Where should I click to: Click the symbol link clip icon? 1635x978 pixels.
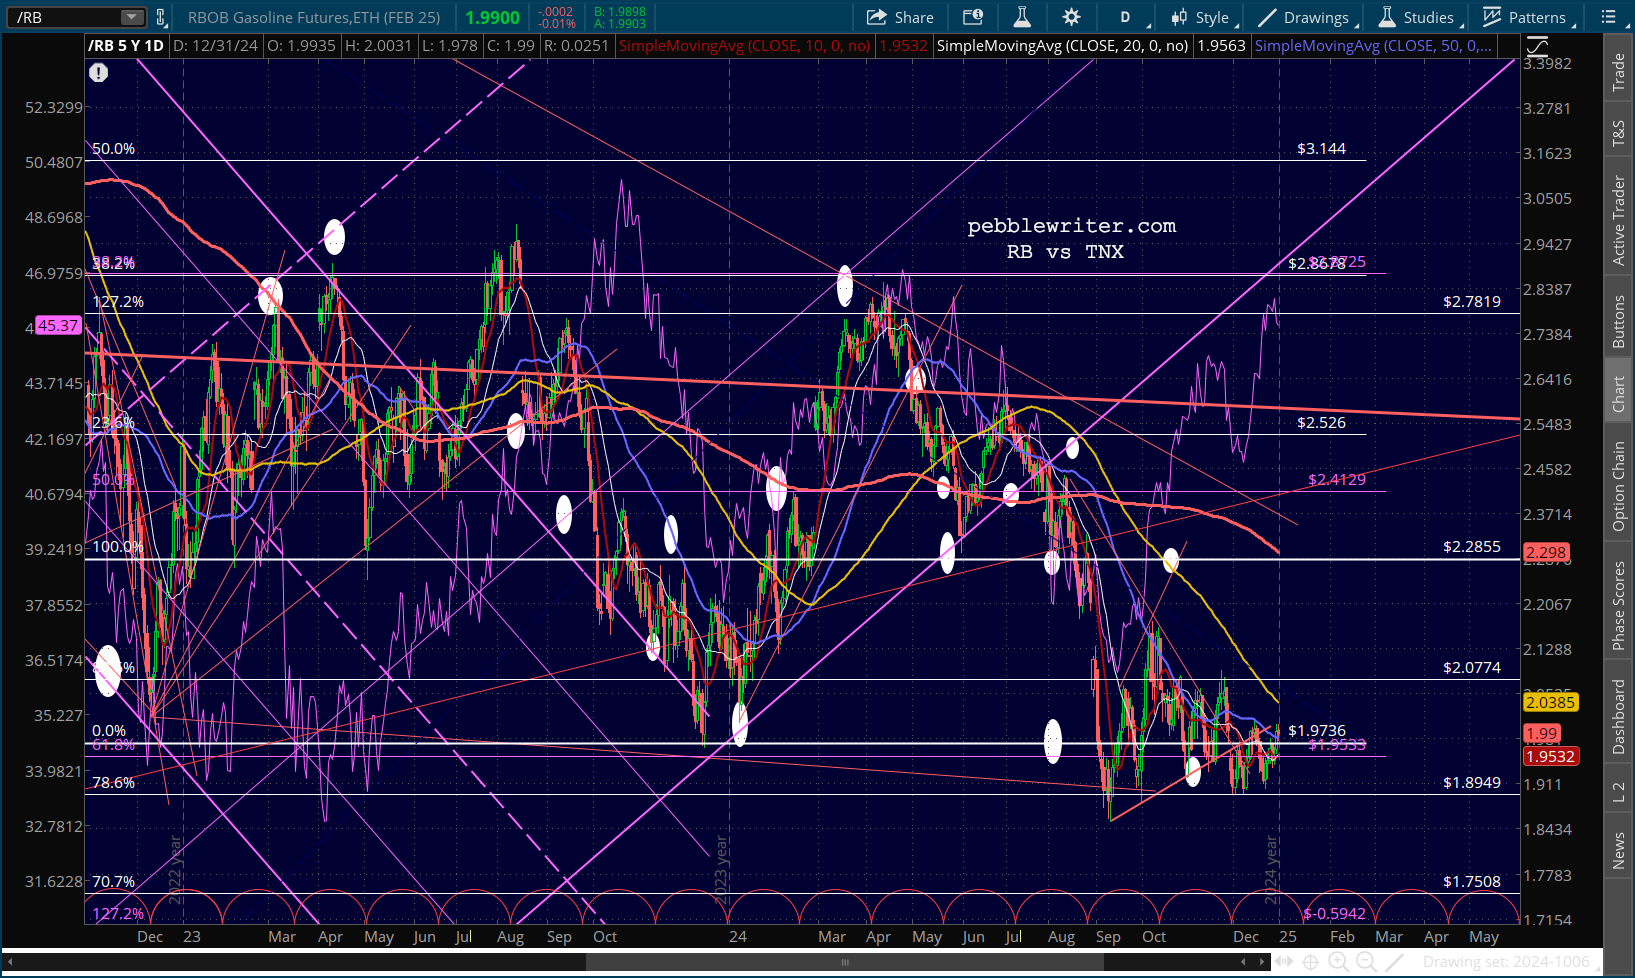point(161,17)
